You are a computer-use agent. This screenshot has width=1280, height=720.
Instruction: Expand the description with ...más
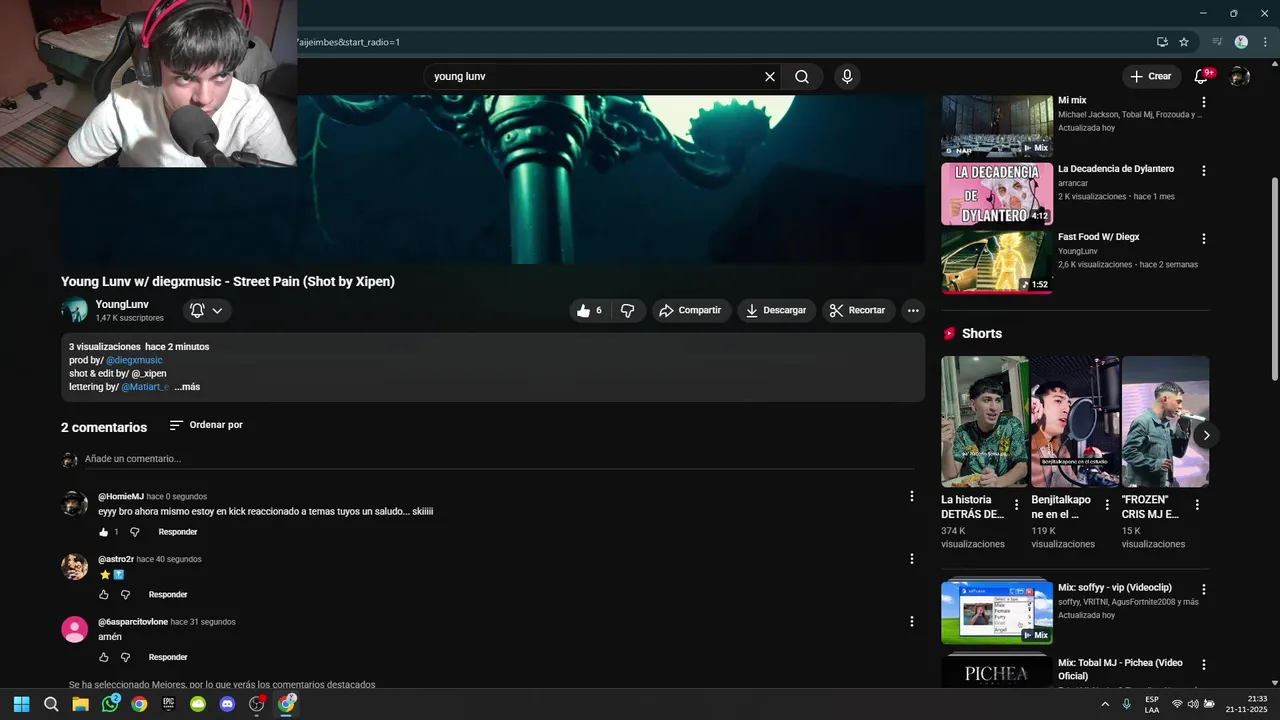(187, 387)
